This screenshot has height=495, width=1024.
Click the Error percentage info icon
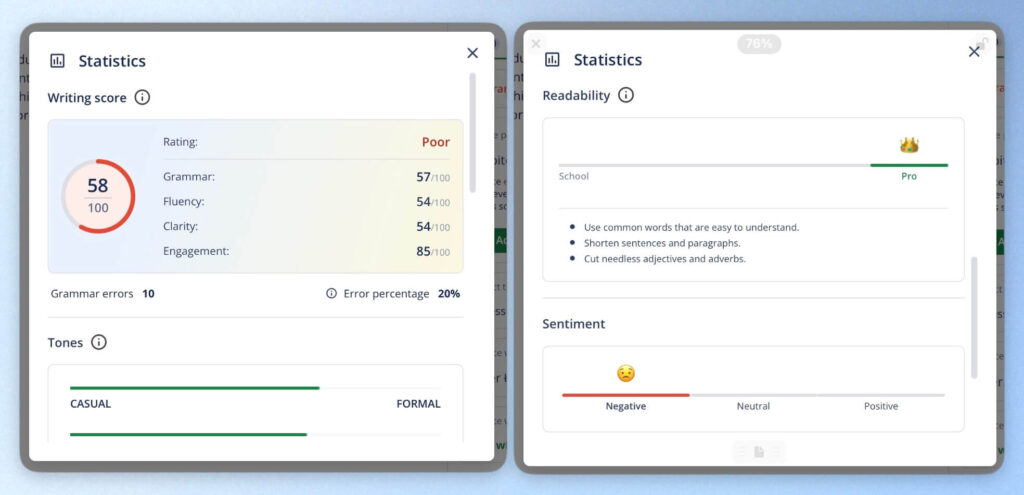(331, 294)
